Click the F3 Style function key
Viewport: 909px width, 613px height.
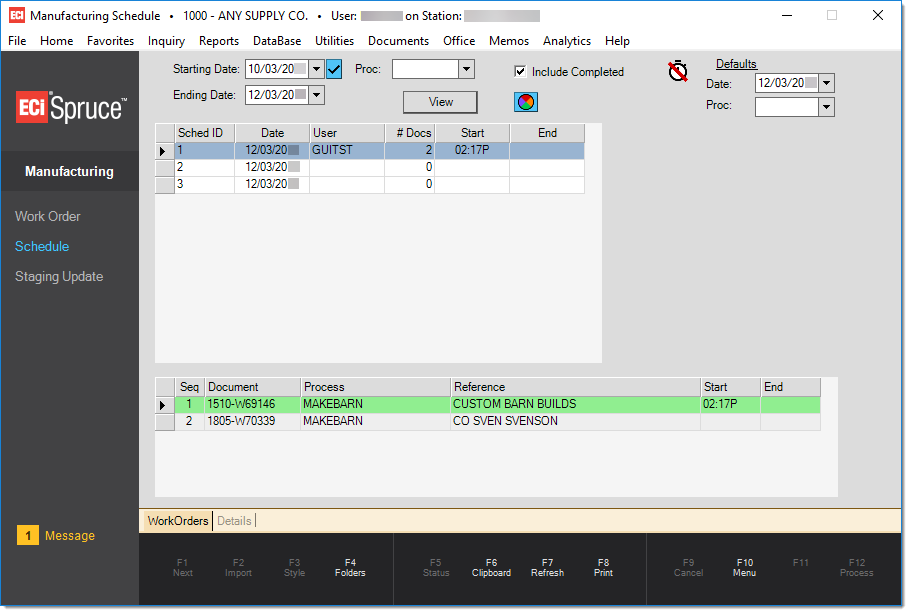pos(294,567)
